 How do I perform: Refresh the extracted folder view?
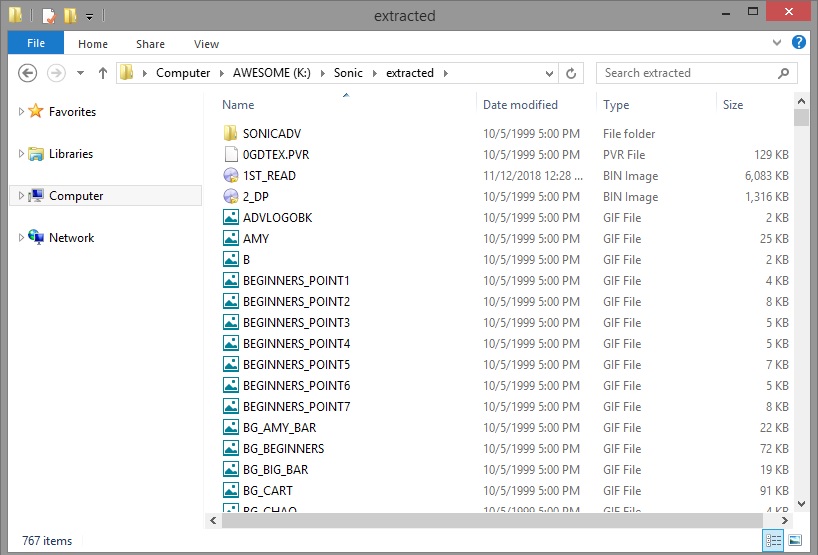[x=571, y=73]
